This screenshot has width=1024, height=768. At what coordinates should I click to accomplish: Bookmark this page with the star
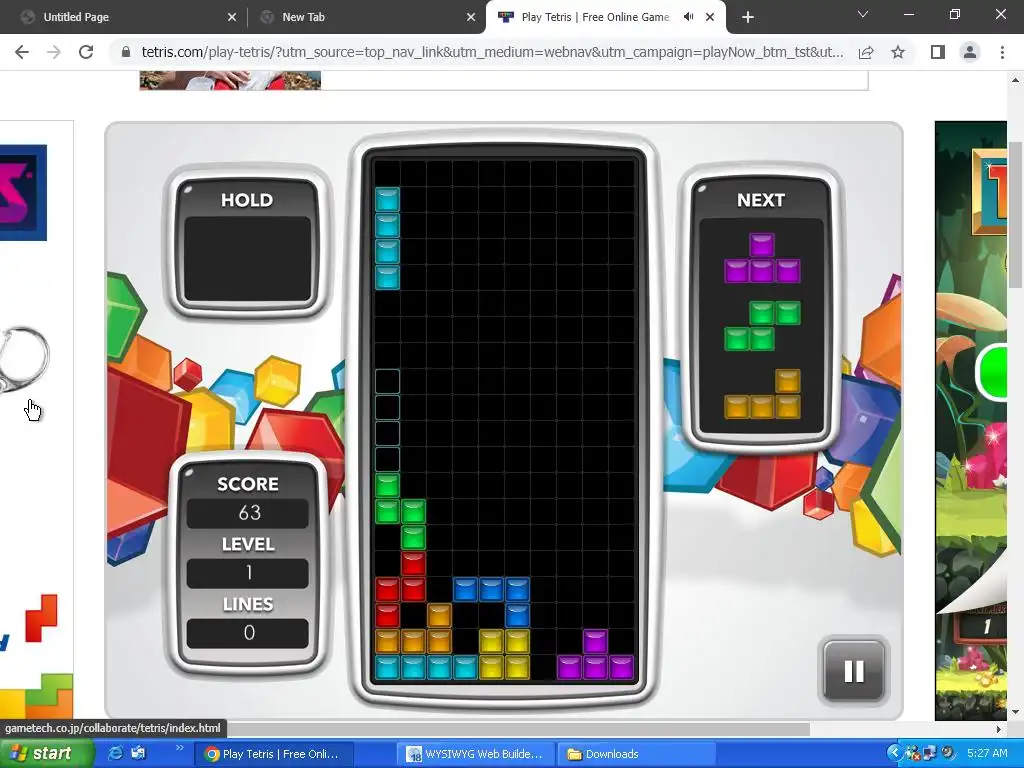tap(898, 52)
